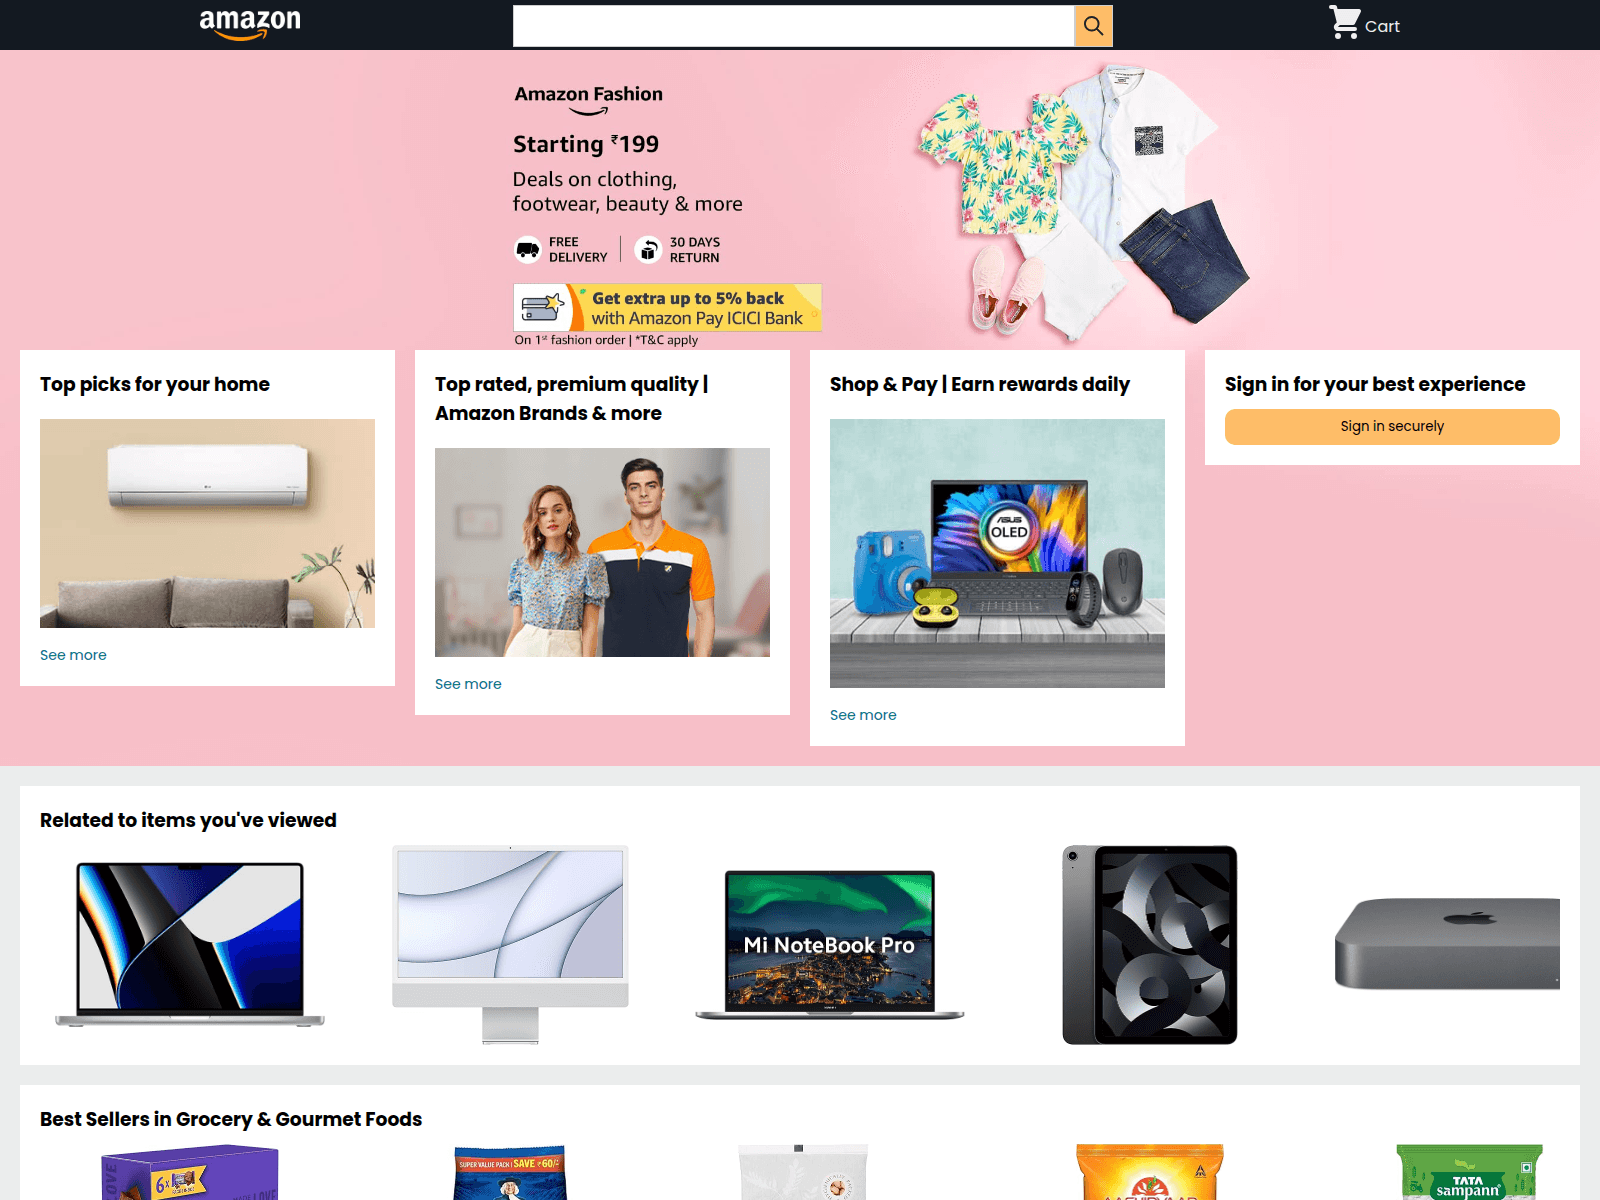1600x1200 pixels.
Task: Click 'Top picks for your home' heading
Action: click(155, 385)
